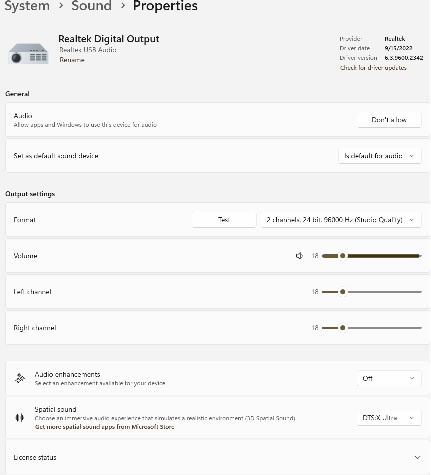Rename the Realtek Digital Output device
431x475 pixels.
coord(72,60)
